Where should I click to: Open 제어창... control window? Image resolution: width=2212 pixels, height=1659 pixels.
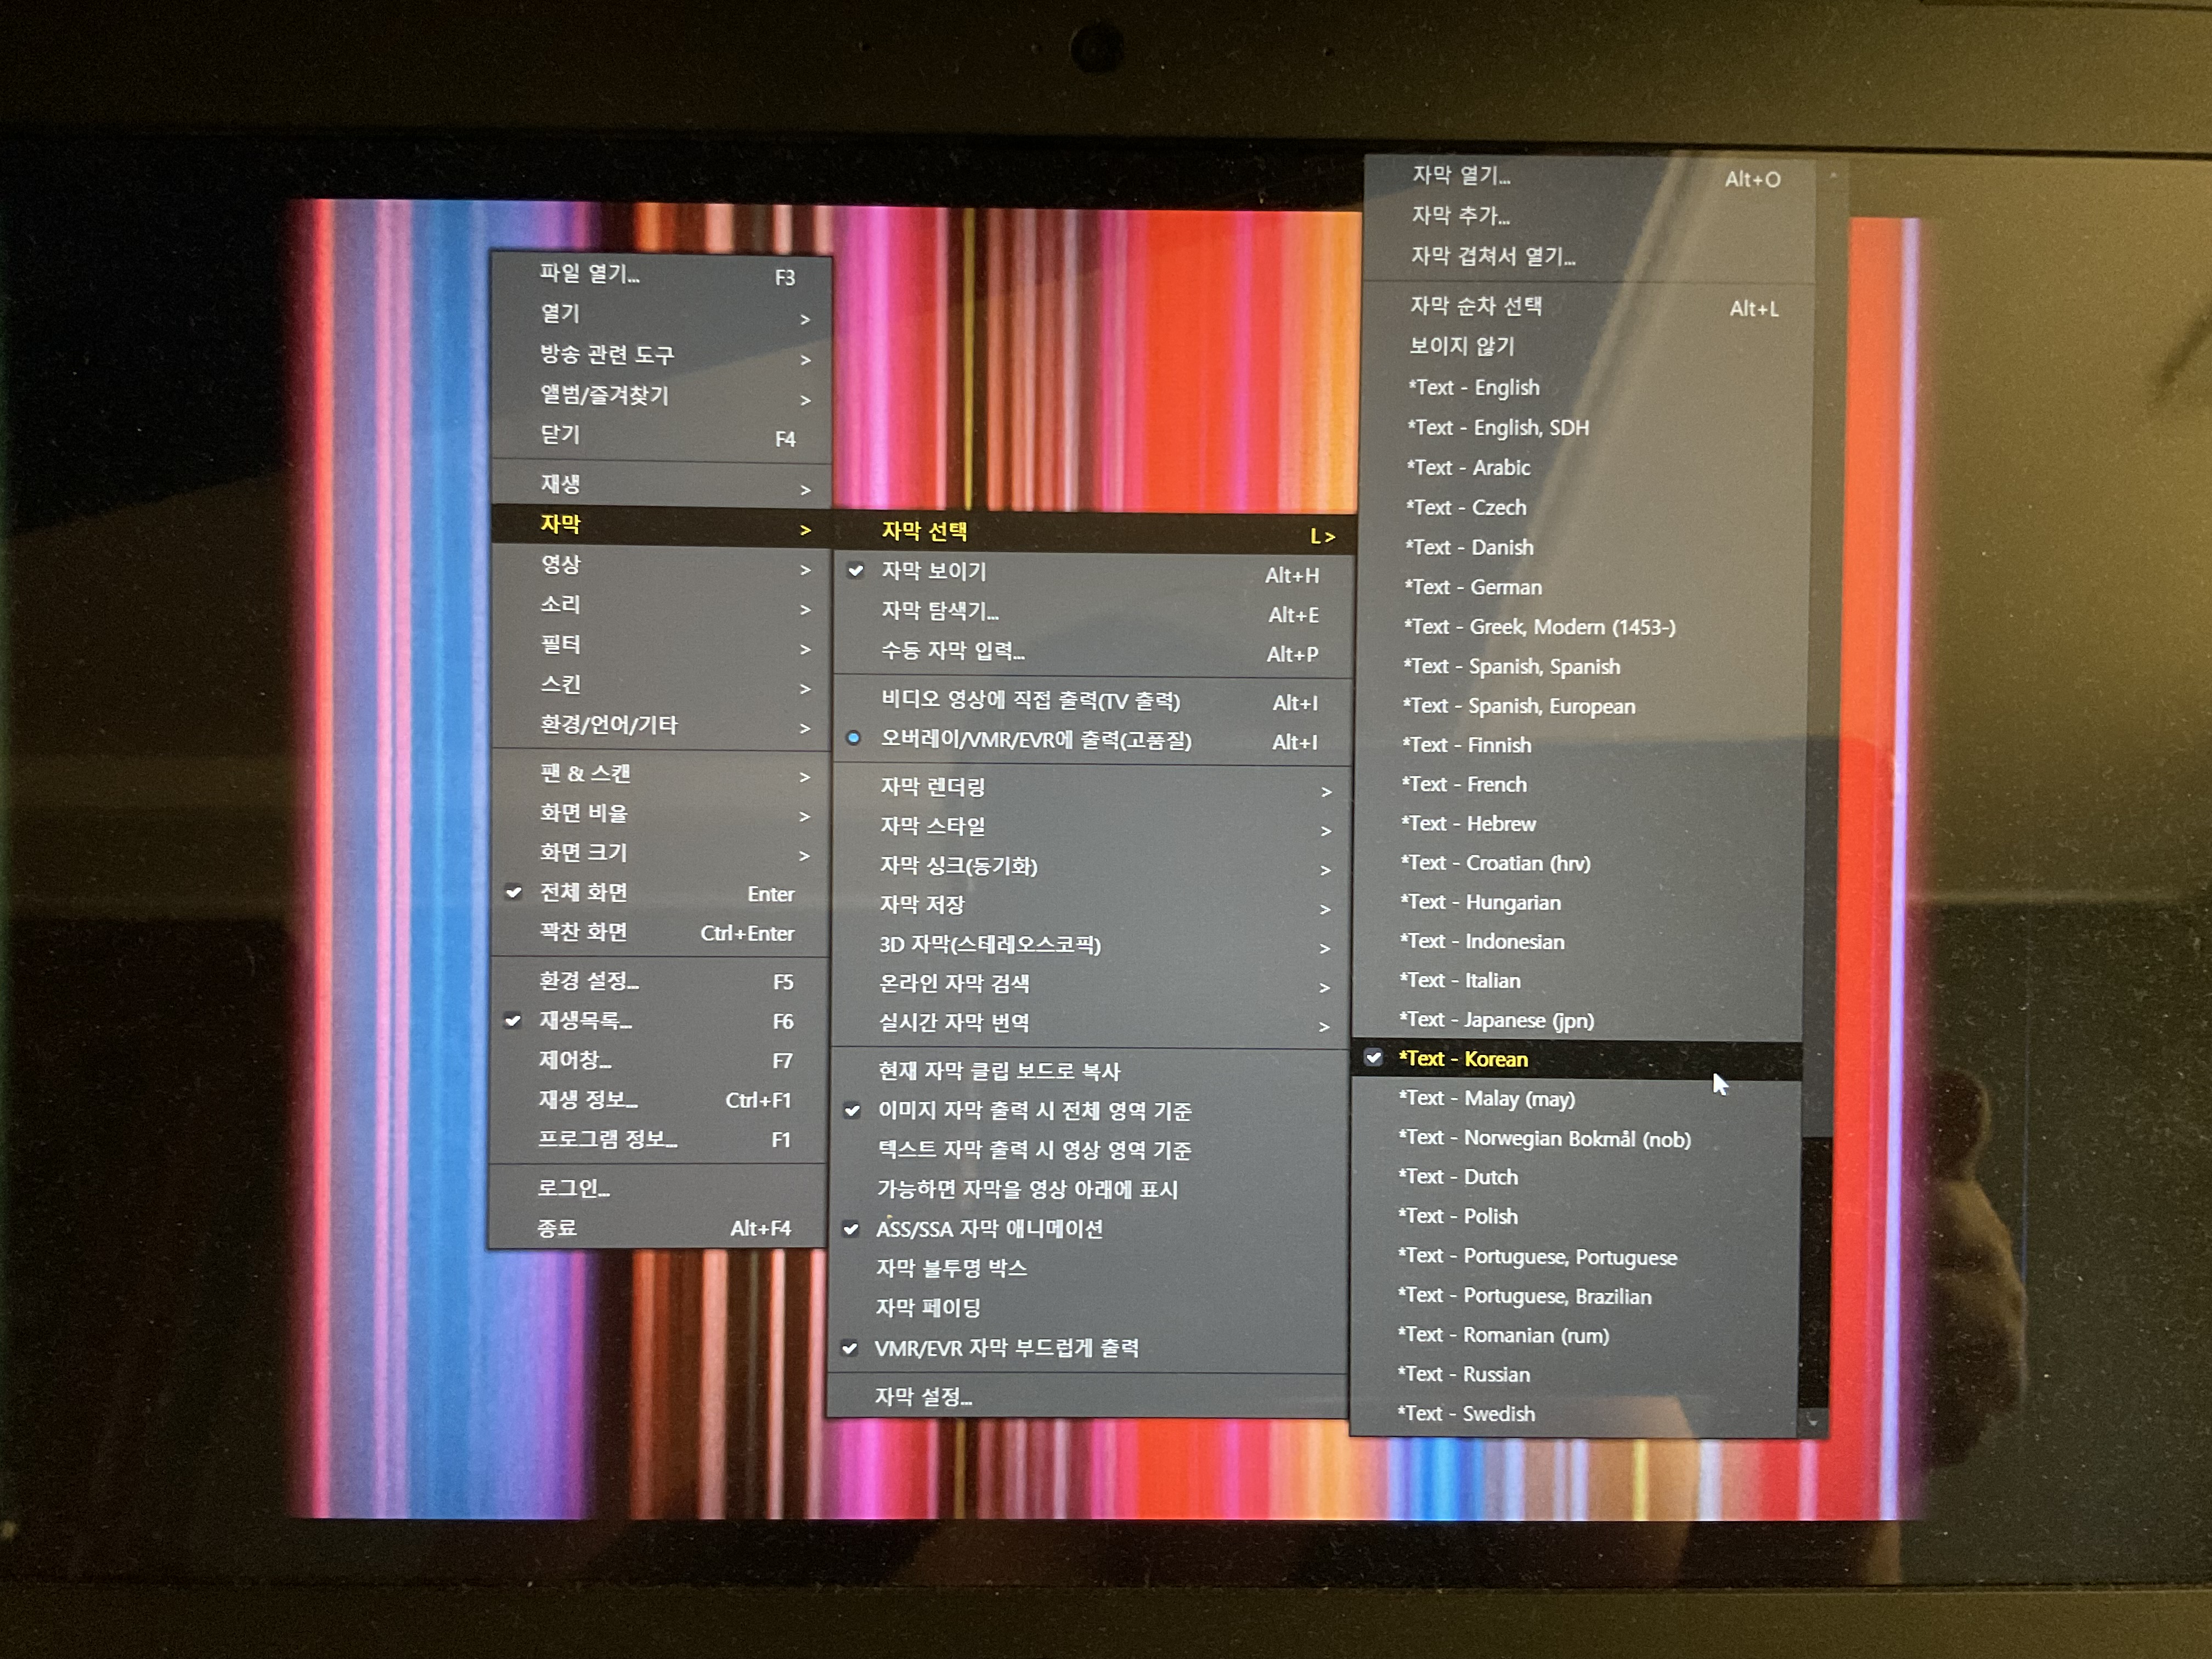click(x=659, y=1061)
